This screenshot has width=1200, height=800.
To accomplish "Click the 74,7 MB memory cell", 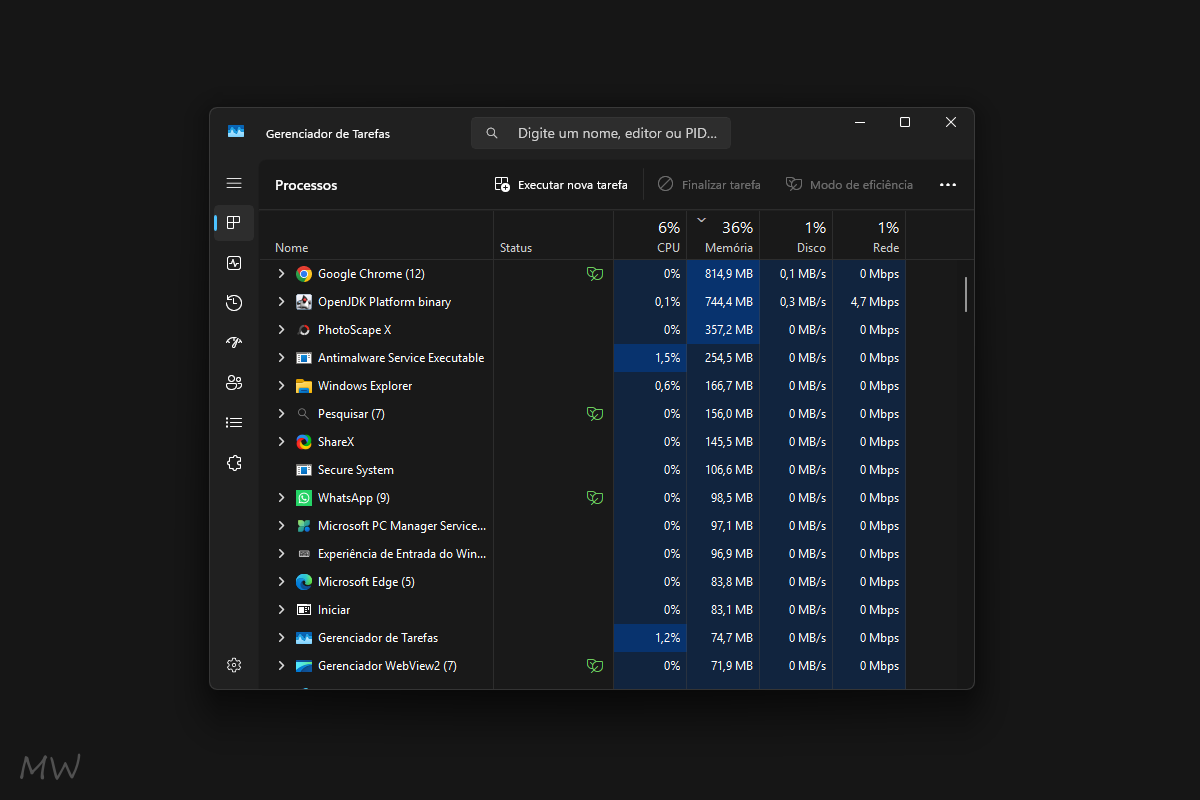I will (723, 638).
